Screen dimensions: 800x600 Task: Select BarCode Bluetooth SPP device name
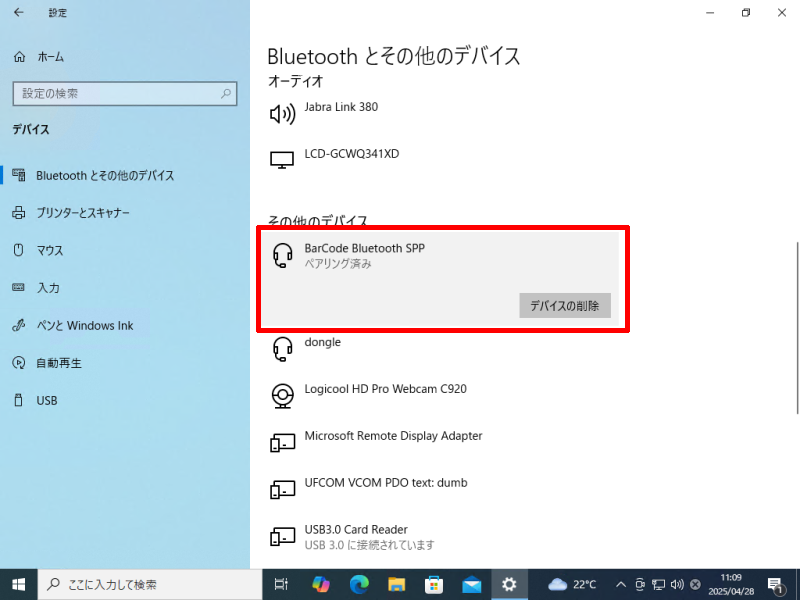coord(364,248)
